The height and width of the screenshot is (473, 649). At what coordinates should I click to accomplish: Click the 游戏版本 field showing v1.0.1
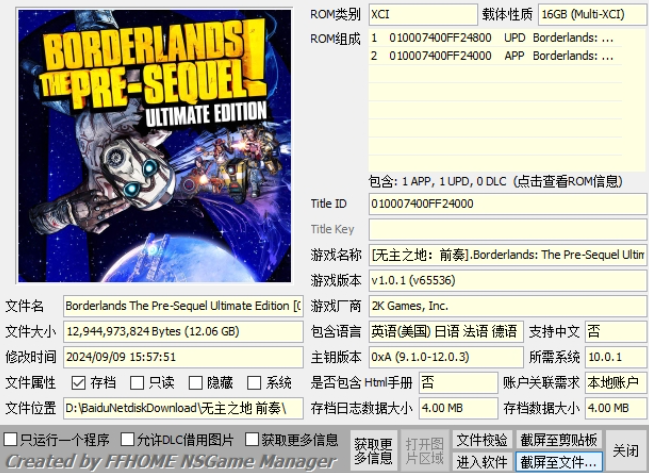pos(507,281)
